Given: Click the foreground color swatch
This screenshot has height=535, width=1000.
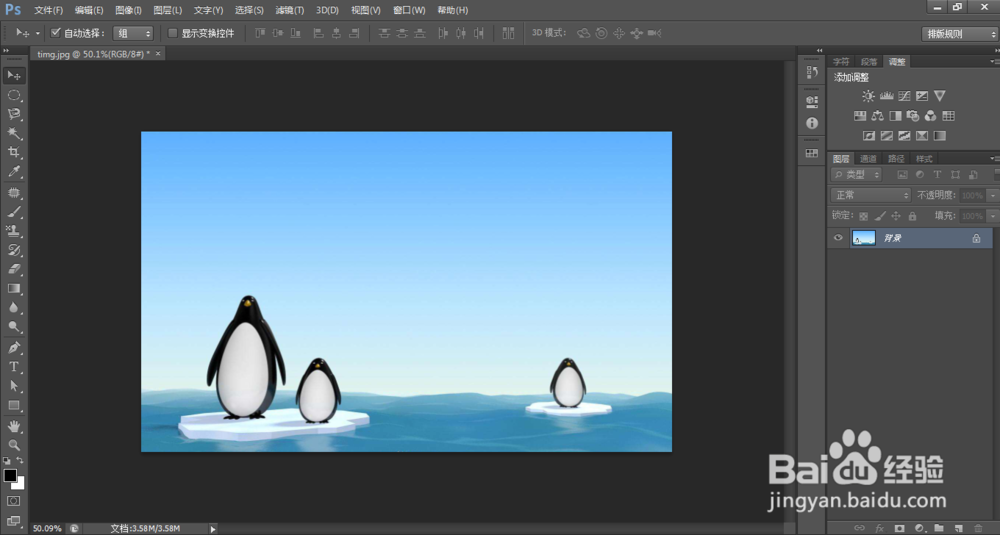Looking at the screenshot, I should click(x=10, y=475).
